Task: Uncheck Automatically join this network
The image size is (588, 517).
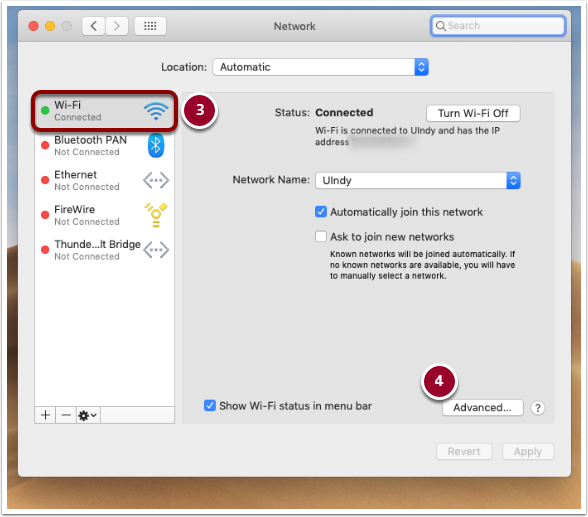Action: (x=321, y=212)
